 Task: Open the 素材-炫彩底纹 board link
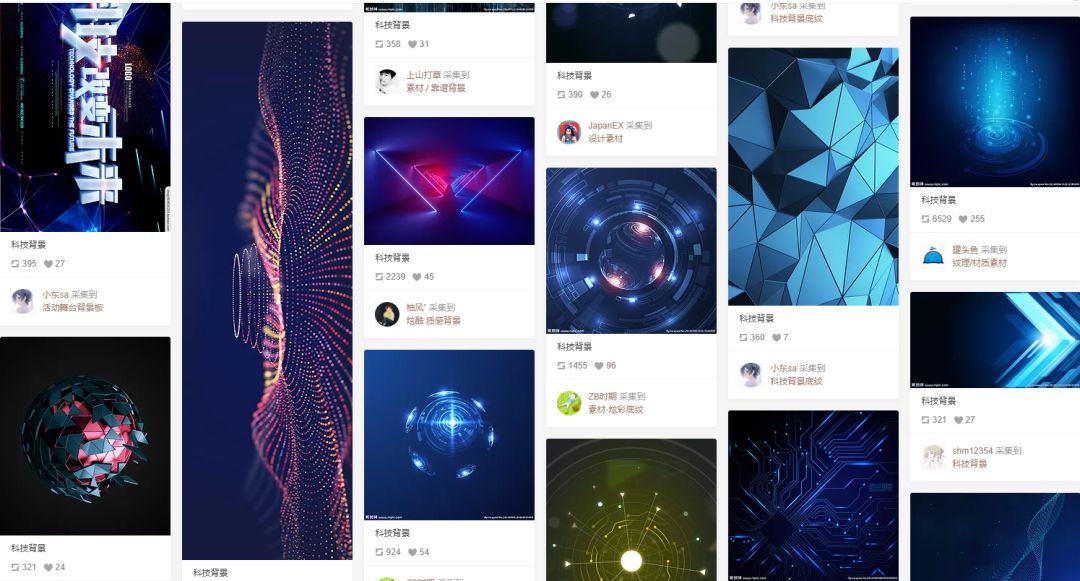click(615, 410)
